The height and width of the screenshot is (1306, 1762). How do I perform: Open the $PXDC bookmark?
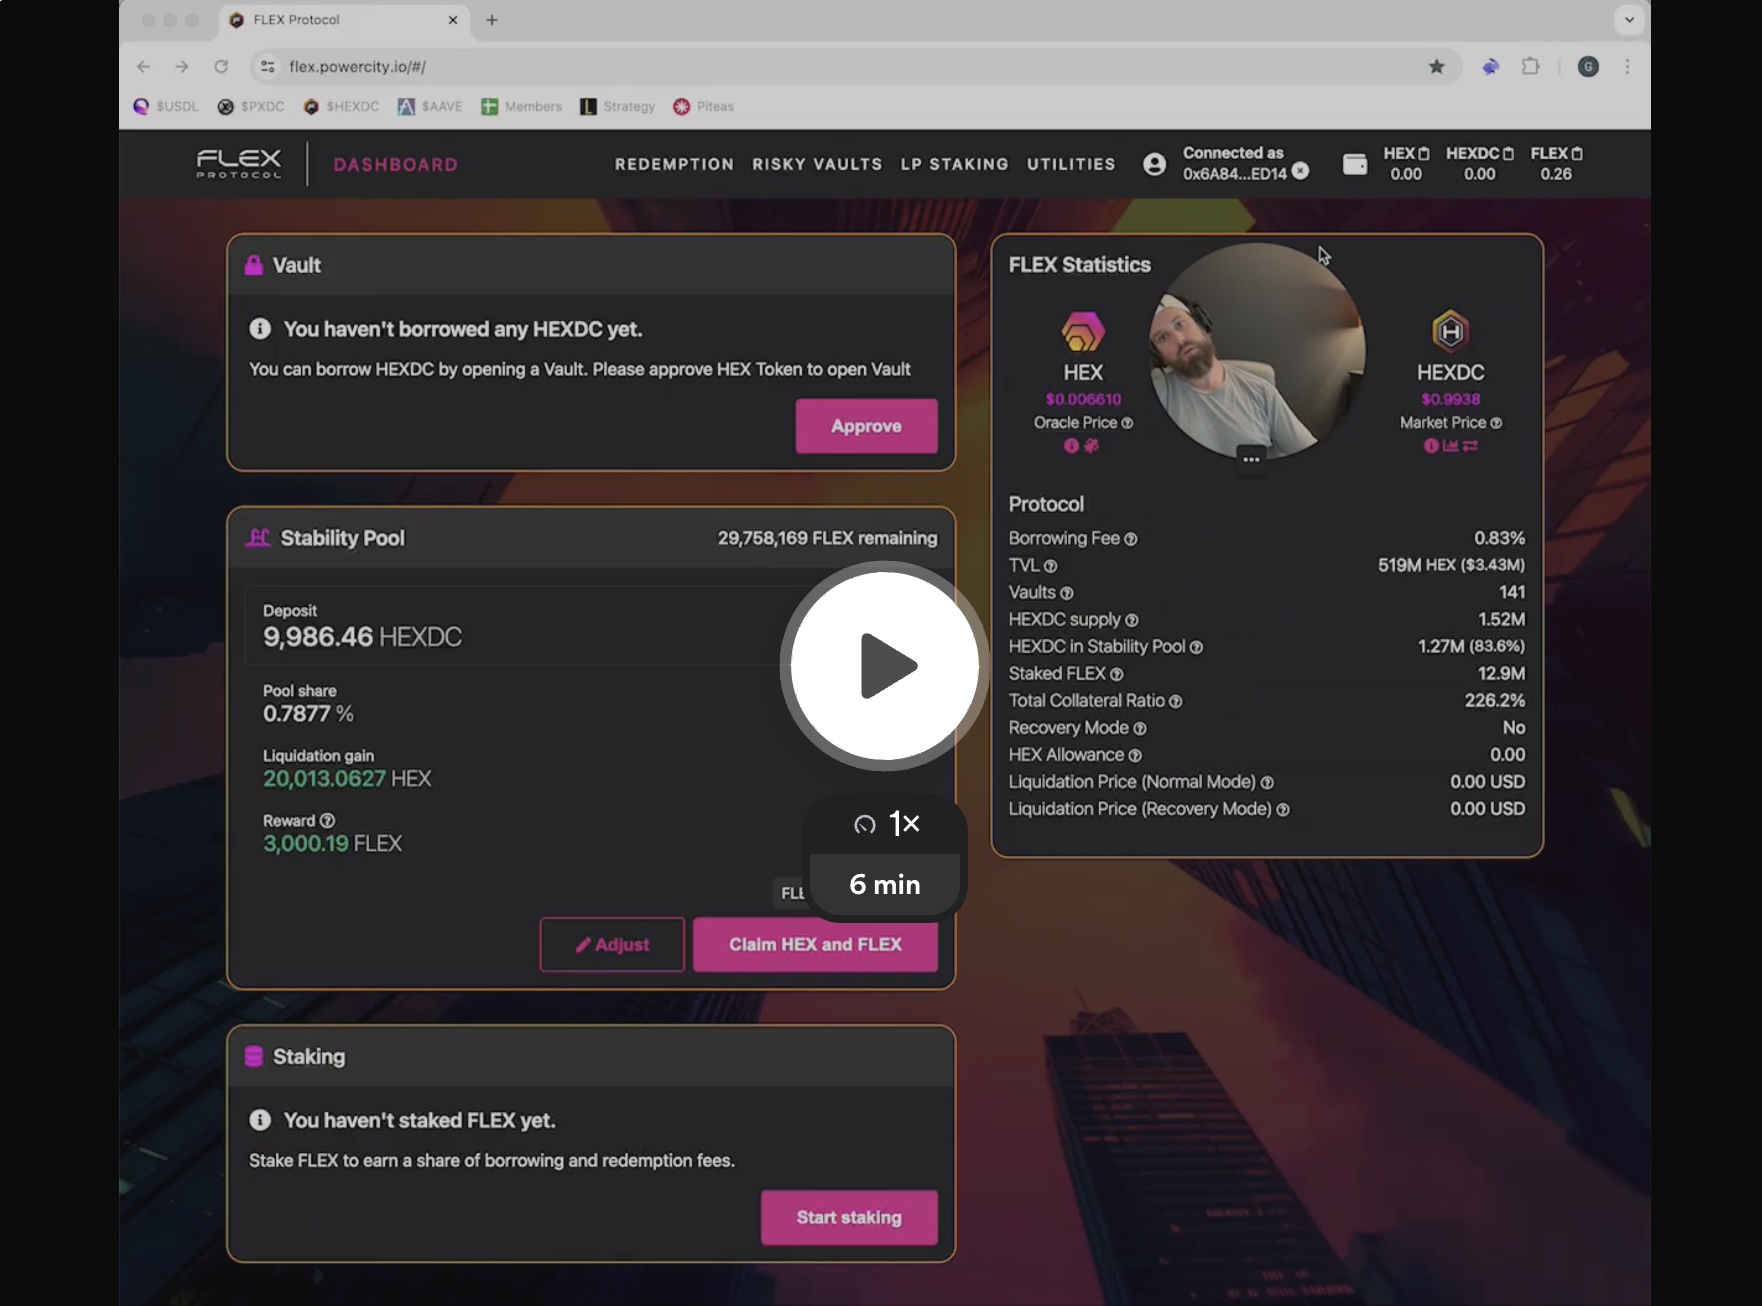251,106
